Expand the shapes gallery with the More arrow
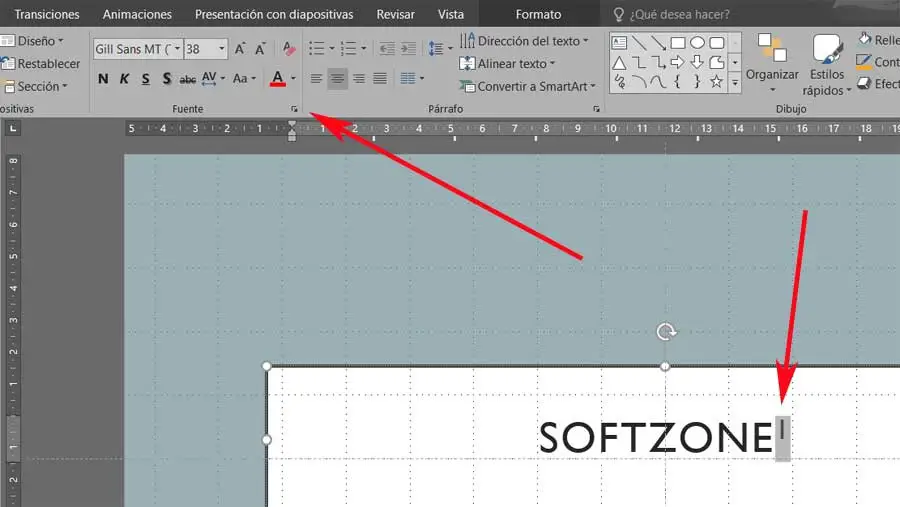900x507 pixels. click(x=735, y=84)
